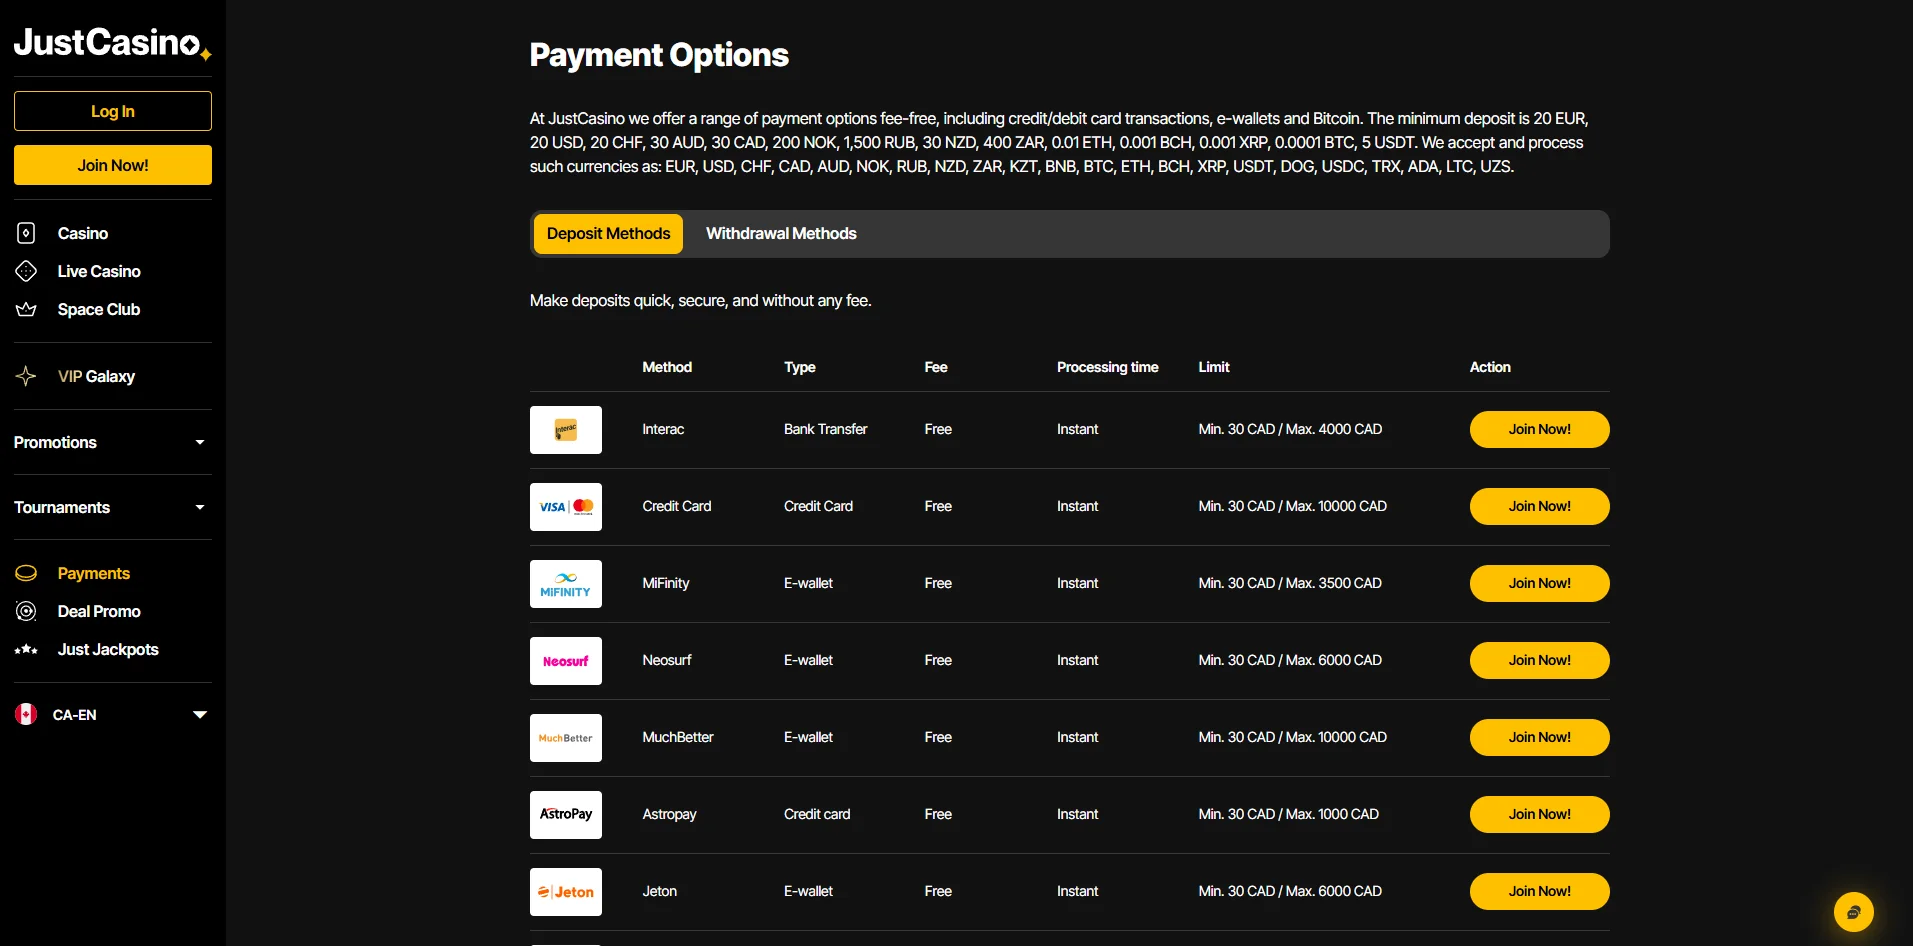Click the Interac payment logo

click(x=566, y=430)
